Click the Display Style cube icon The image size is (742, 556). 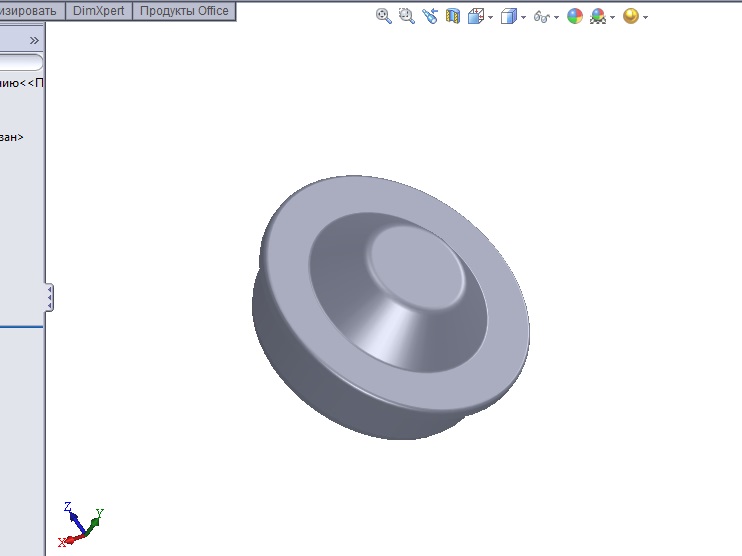tap(508, 16)
